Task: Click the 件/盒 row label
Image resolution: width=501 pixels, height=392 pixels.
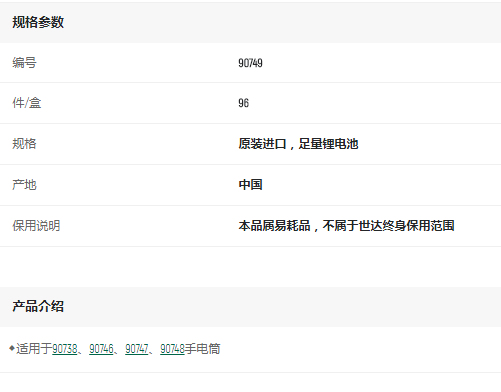Action: click(27, 103)
